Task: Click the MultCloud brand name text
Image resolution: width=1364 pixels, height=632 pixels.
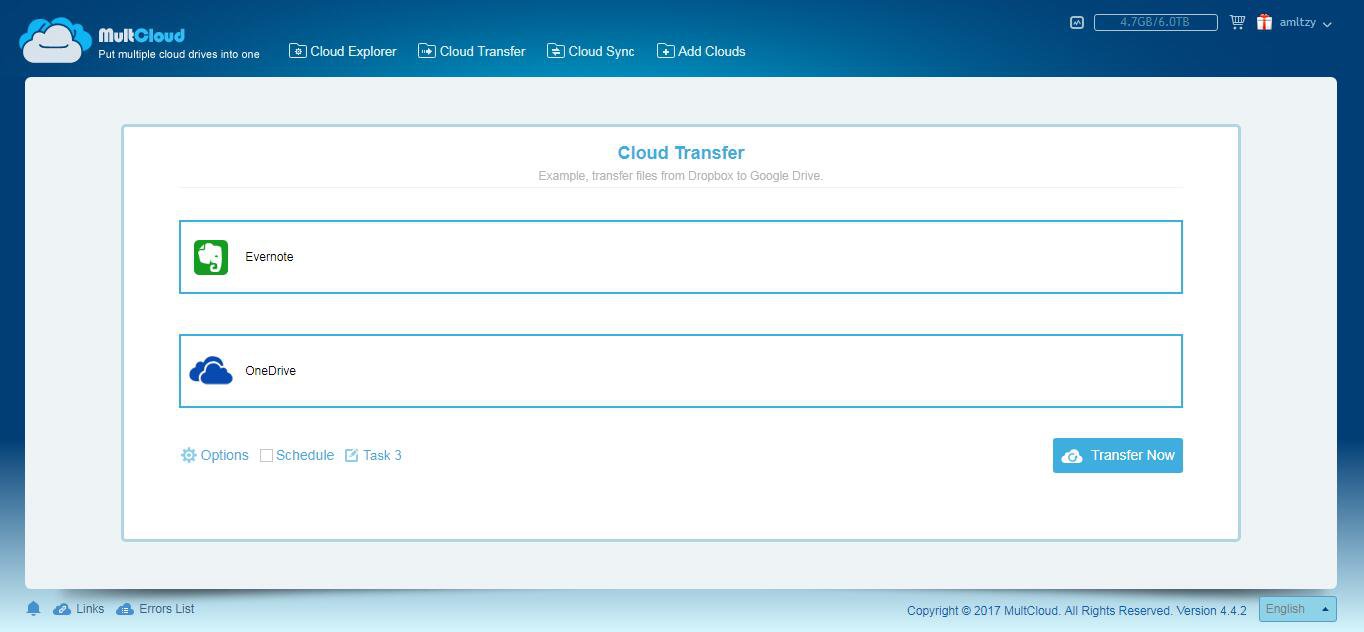Action: (141, 35)
